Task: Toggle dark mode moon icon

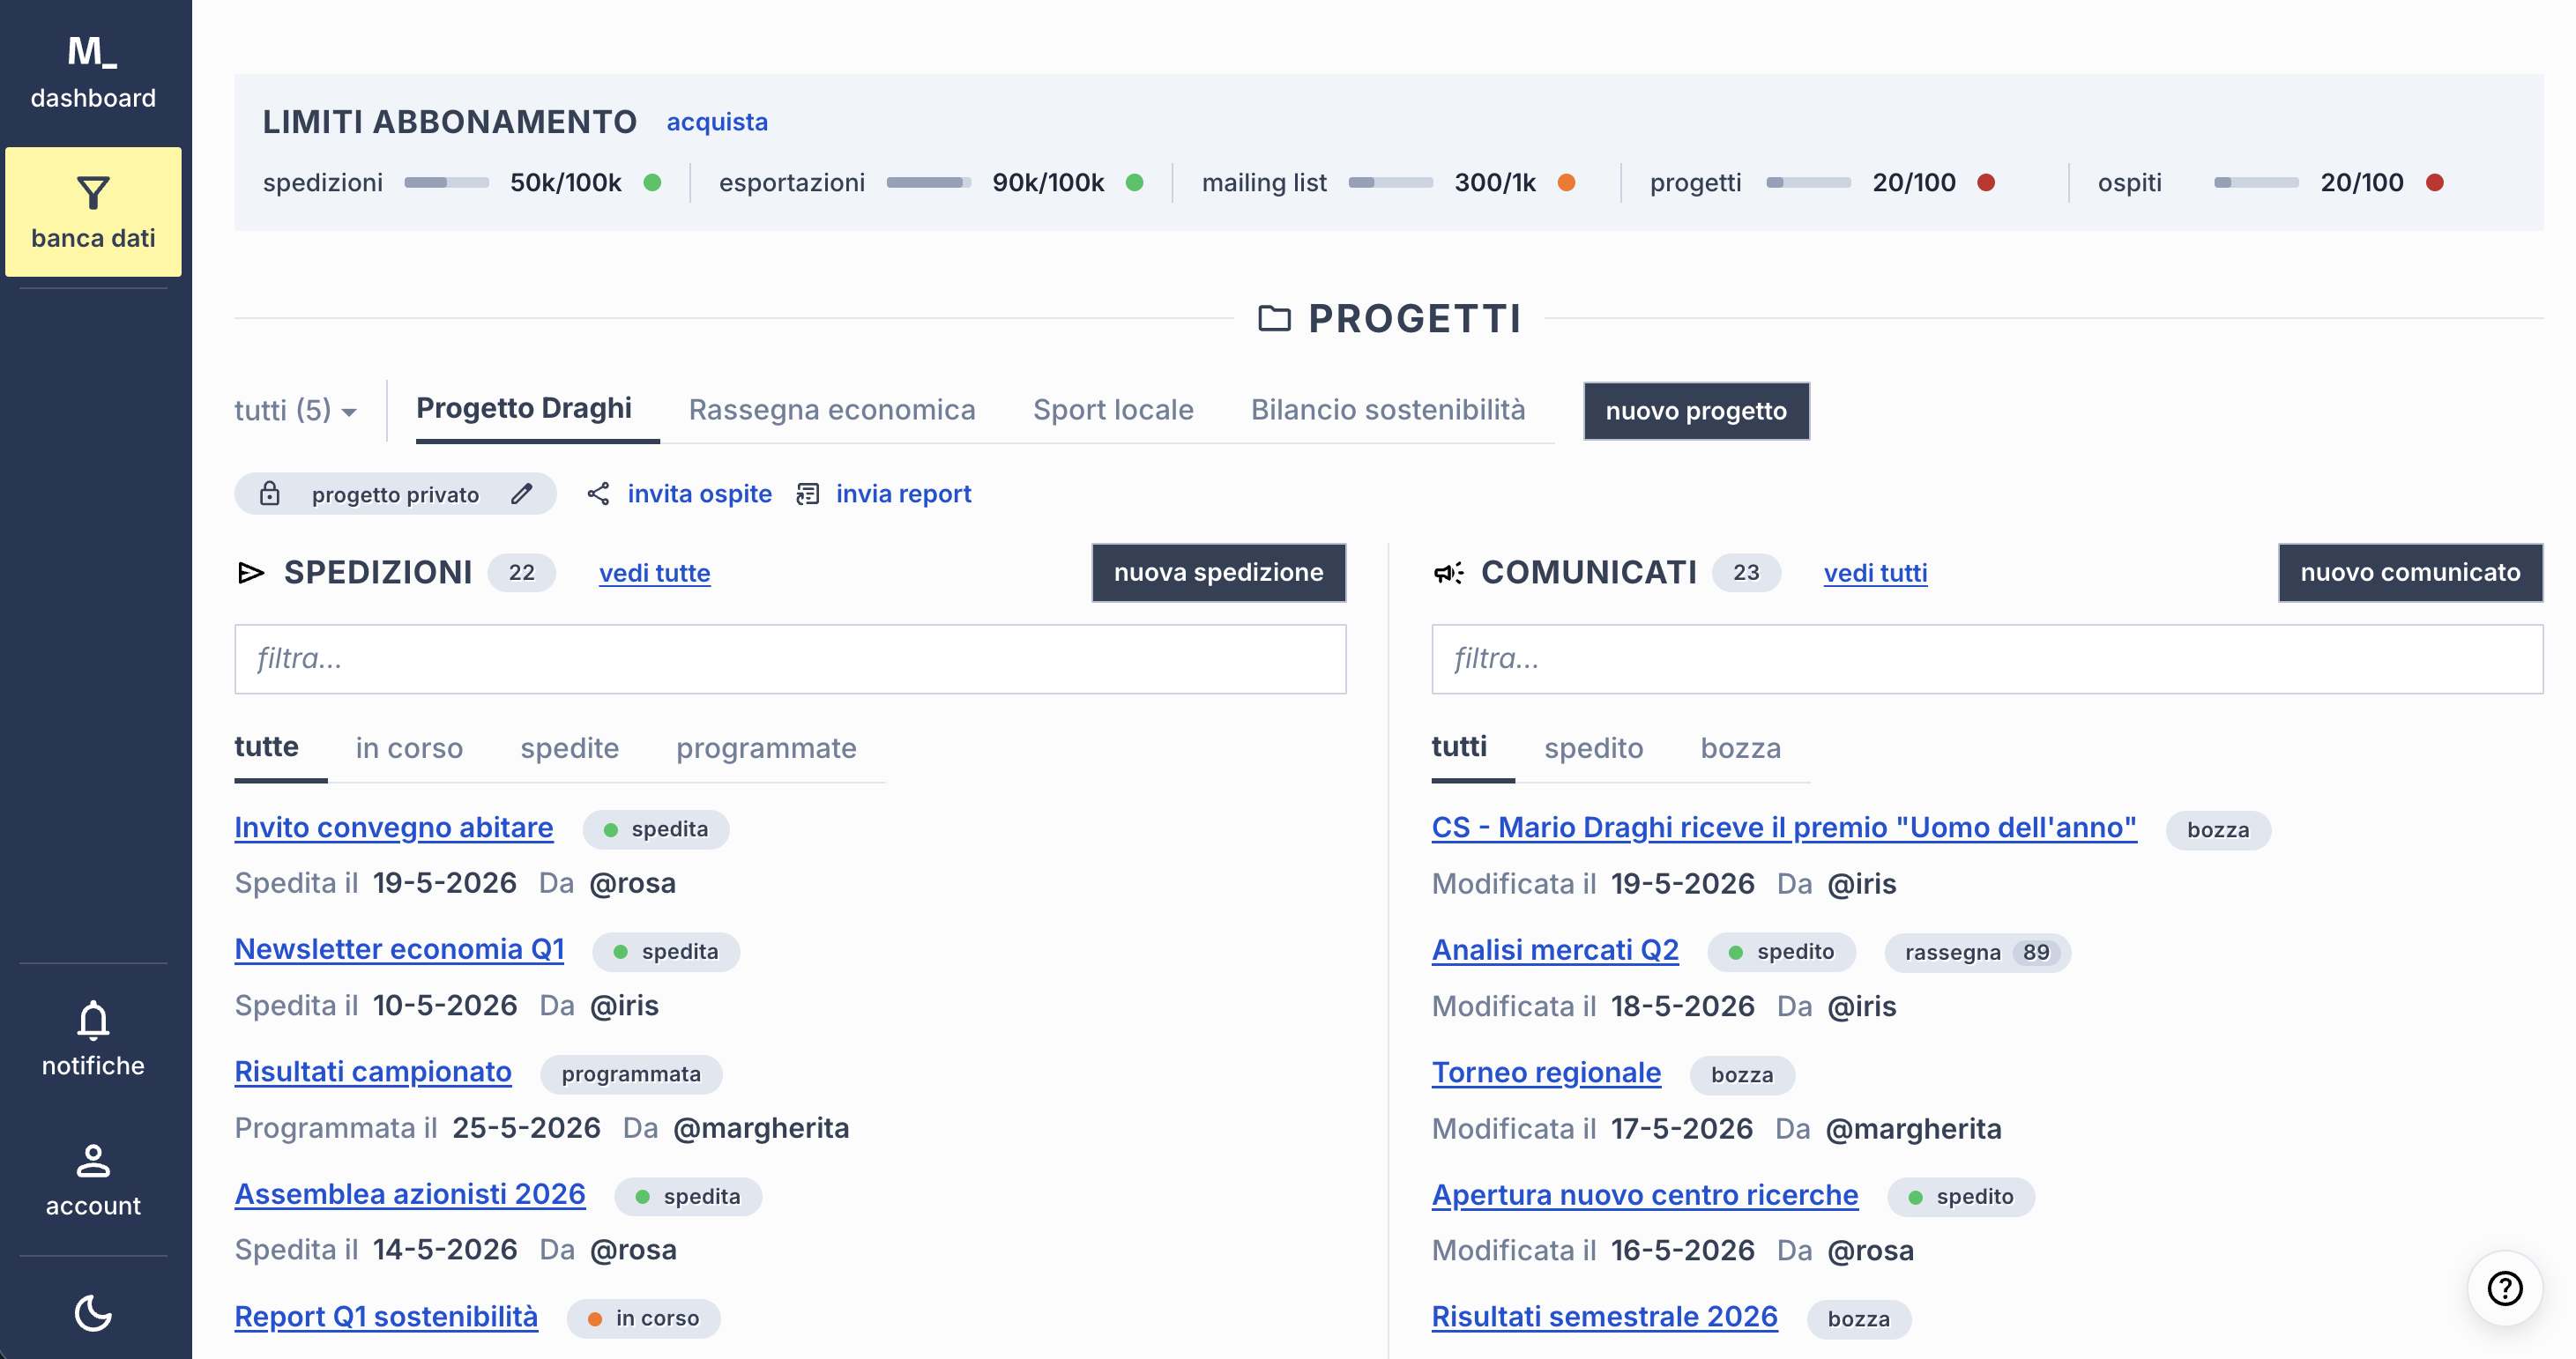Action: (93, 1313)
